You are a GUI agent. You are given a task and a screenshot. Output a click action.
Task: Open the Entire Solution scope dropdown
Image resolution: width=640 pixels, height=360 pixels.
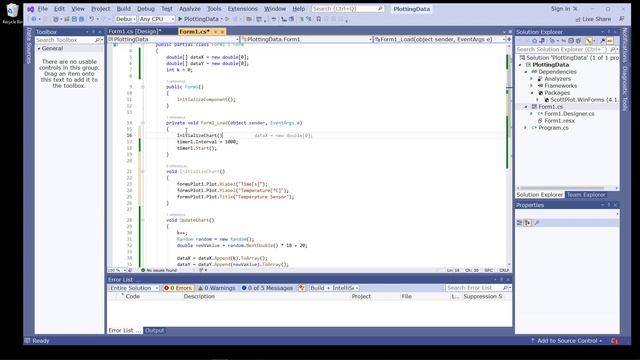(x=134, y=288)
